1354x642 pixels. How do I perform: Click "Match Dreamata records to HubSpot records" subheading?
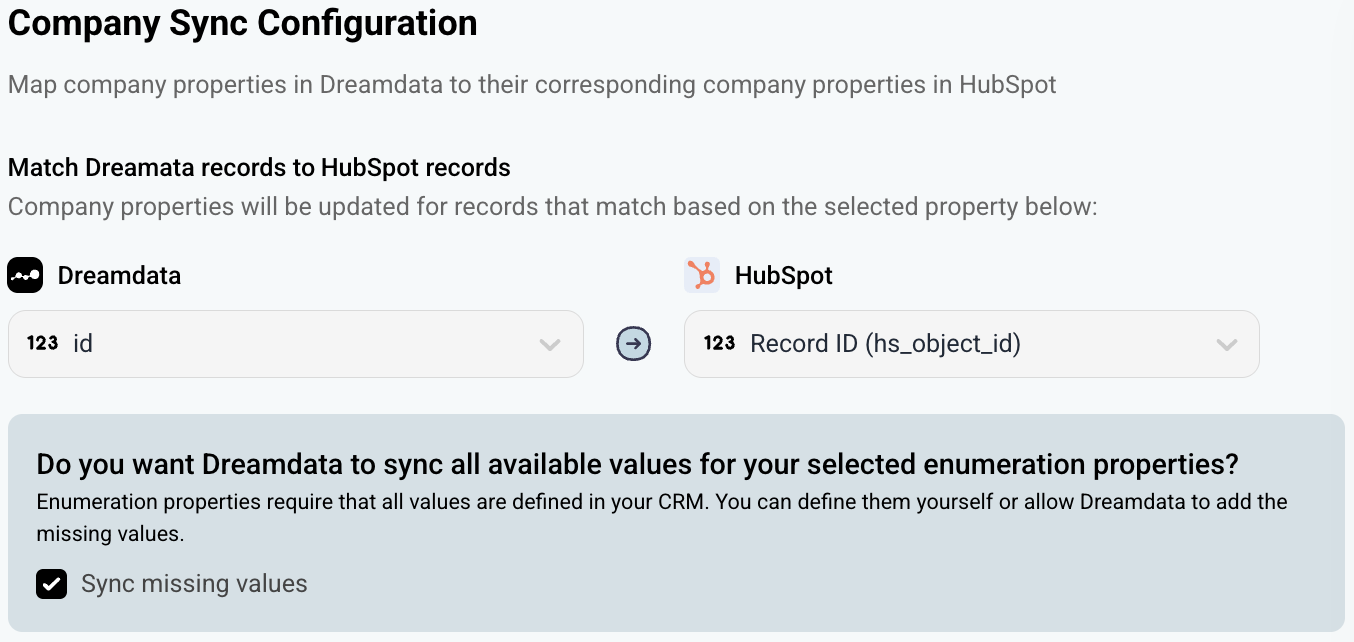(259, 167)
